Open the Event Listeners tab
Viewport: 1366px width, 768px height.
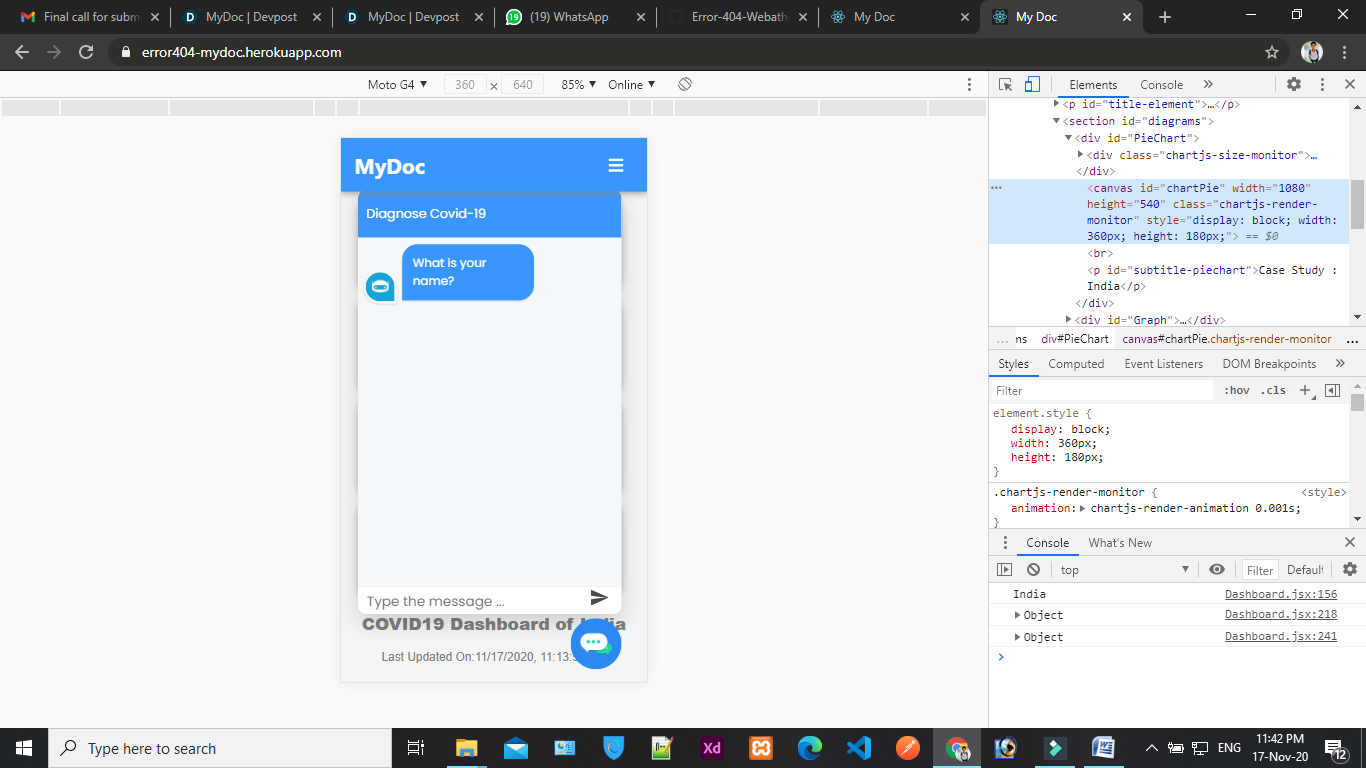[x=1164, y=364]
